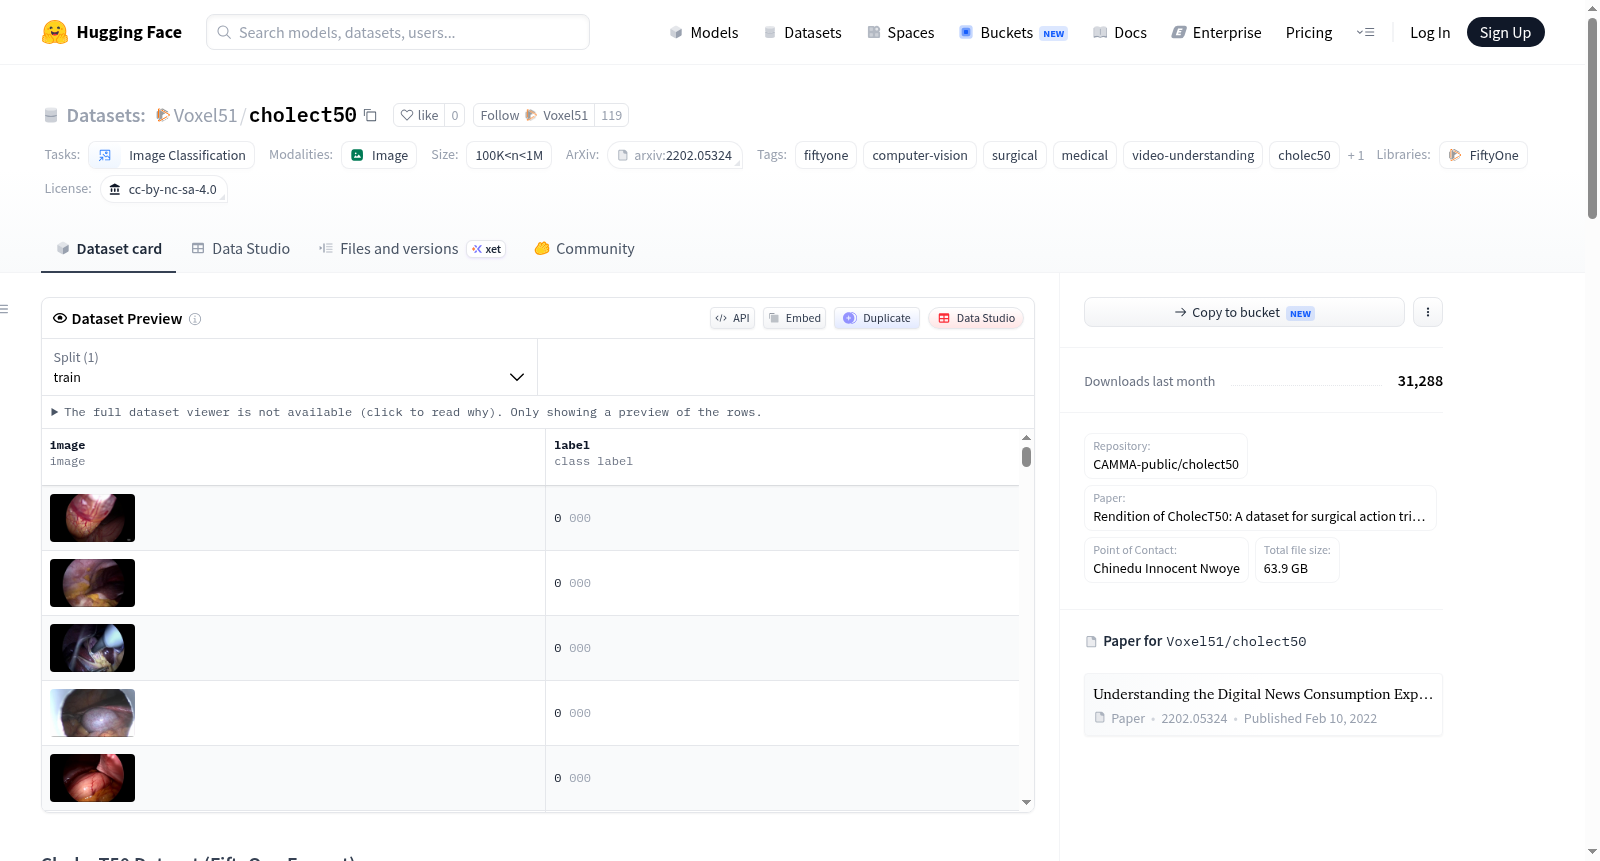
Task: Click the API button in Dataset Preview
Action: pos(732,318)
